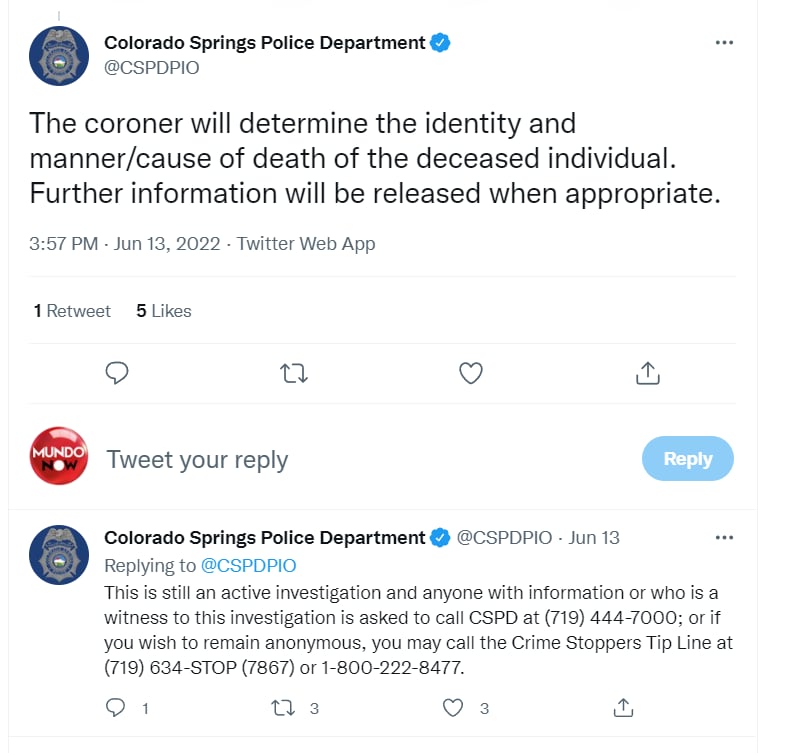Click the Twitter Web App source link

click(x=306, y=243)
